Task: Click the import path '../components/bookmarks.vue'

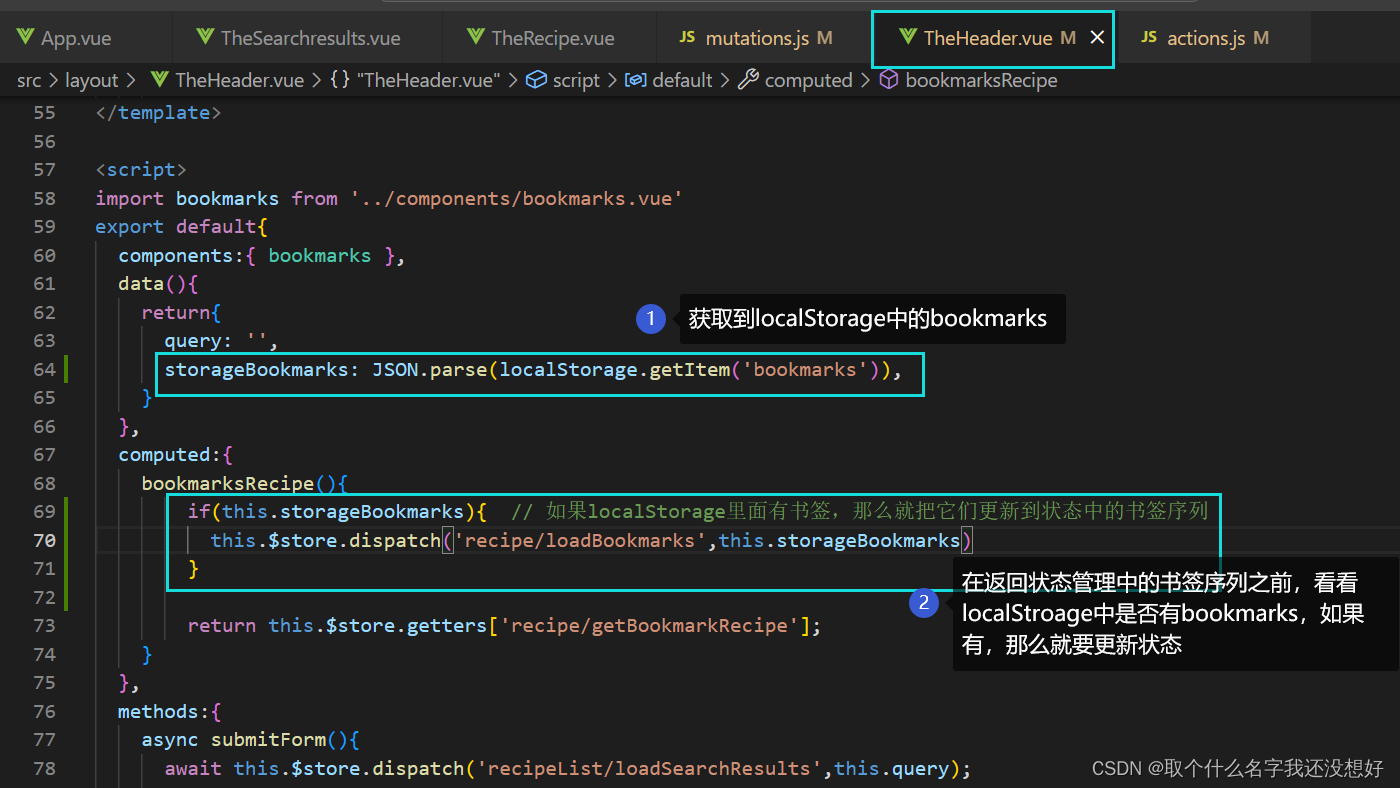Action: click(516, 198)
